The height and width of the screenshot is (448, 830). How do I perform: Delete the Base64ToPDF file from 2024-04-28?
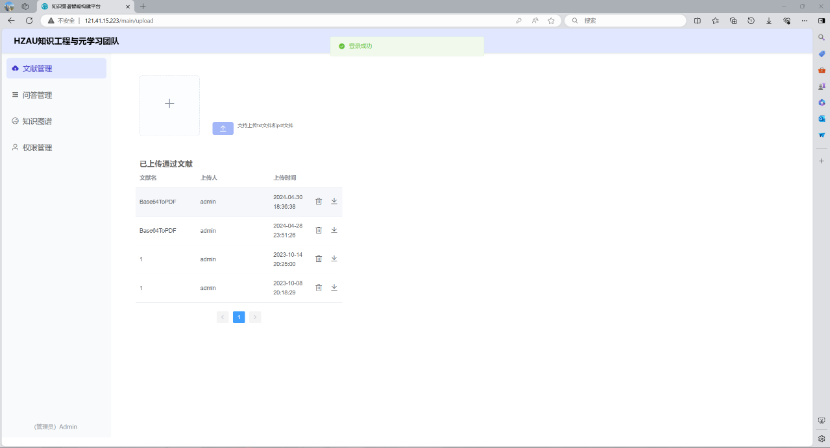pos(318,230)
